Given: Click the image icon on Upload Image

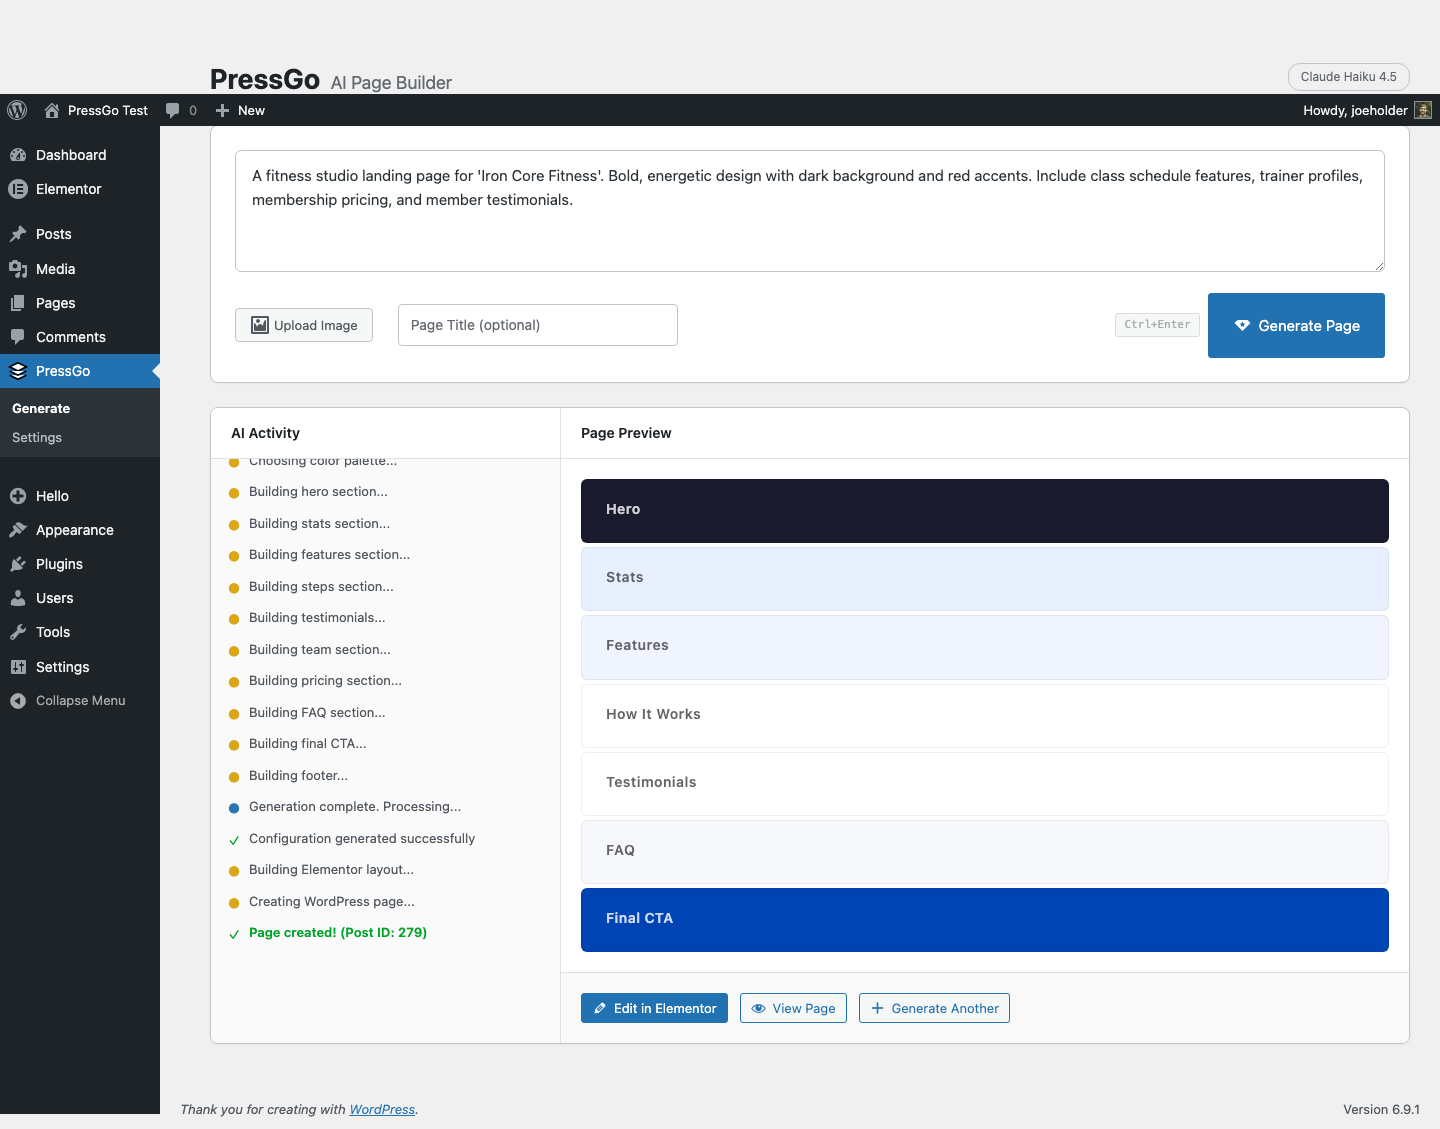Looking at the screenshot, I should tap(260, 325).
